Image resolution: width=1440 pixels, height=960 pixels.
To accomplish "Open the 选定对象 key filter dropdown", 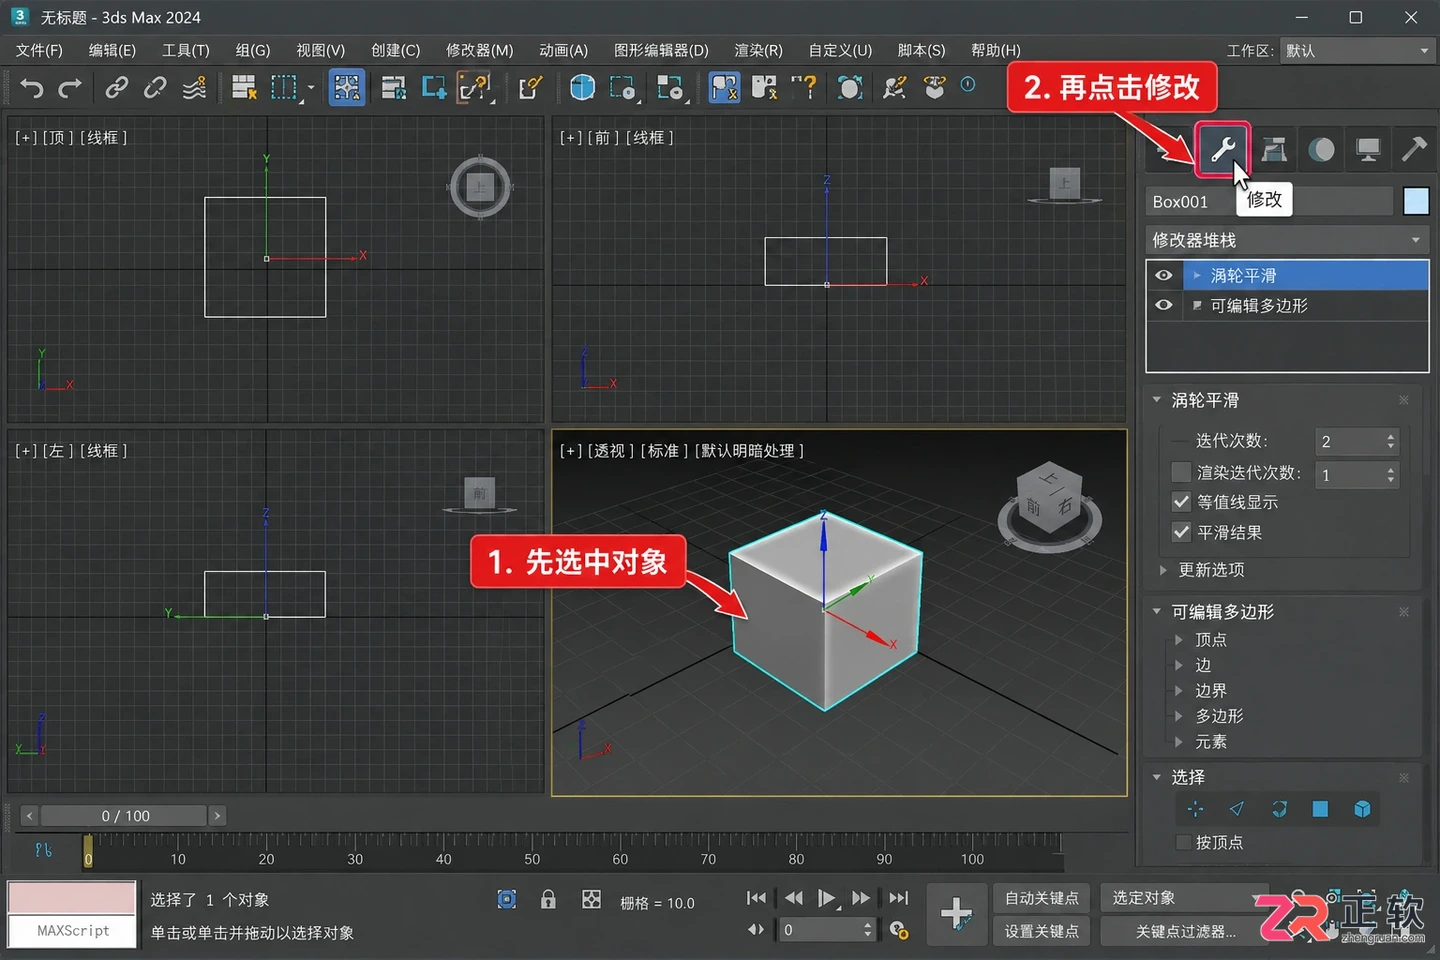I will coord(1185,898).
